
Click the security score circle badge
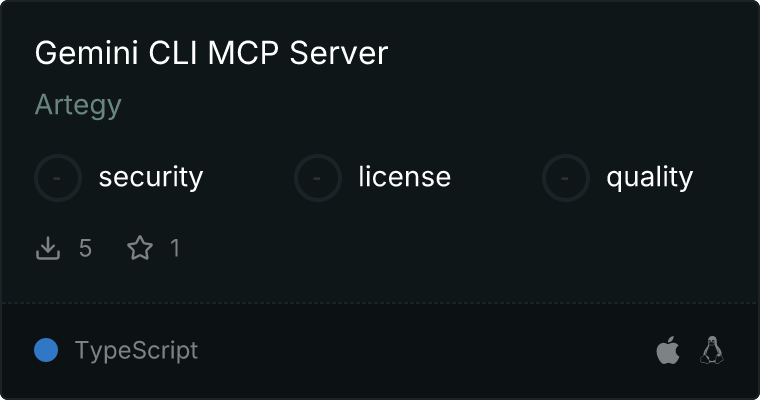58,178
